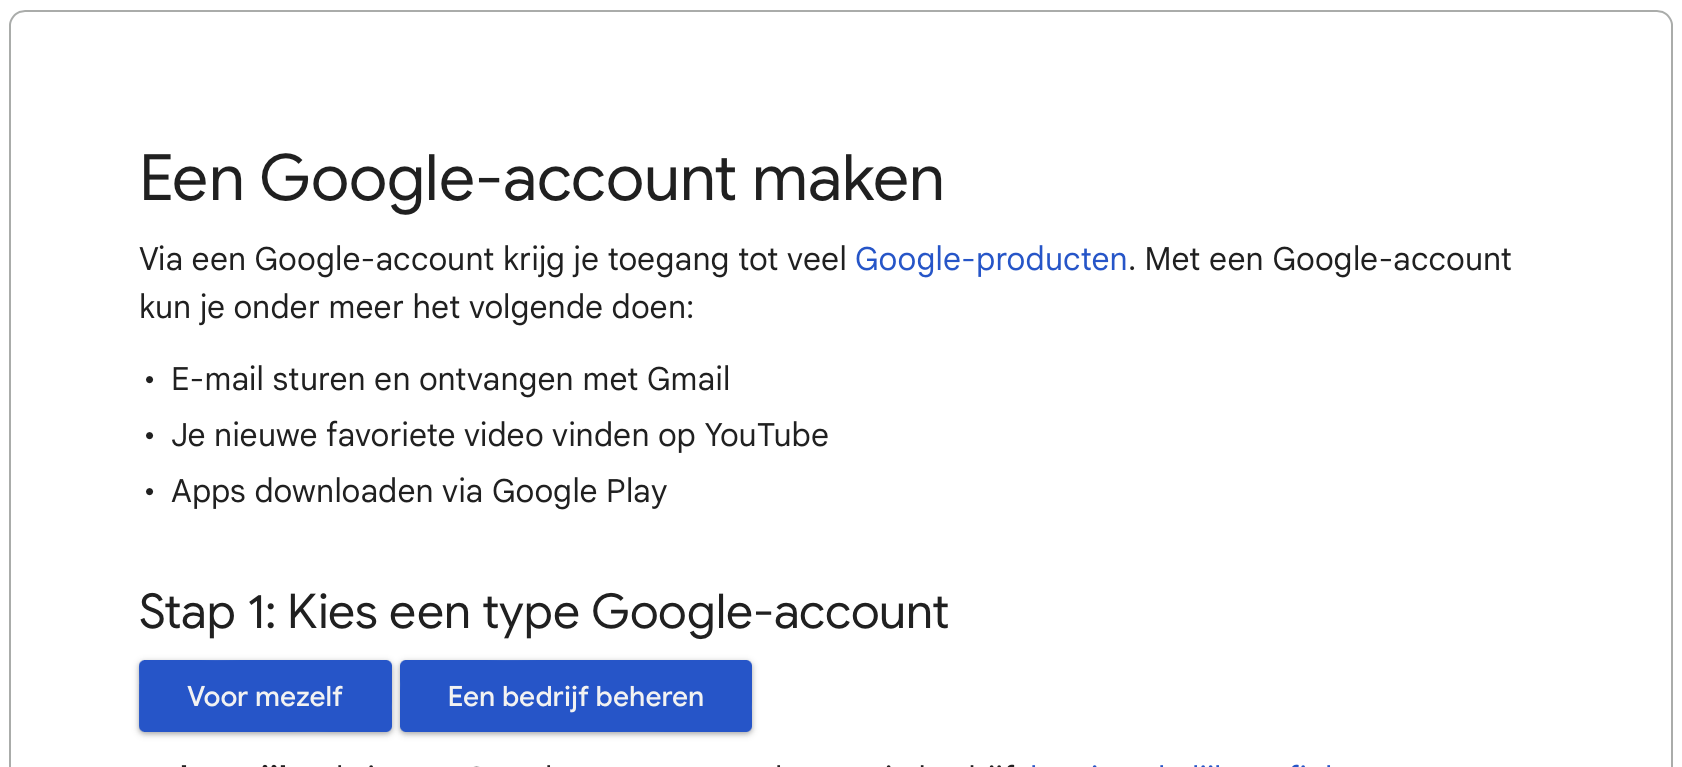
Task: Click the word "YouTube" in the list
Action: (x=766, y=435)
